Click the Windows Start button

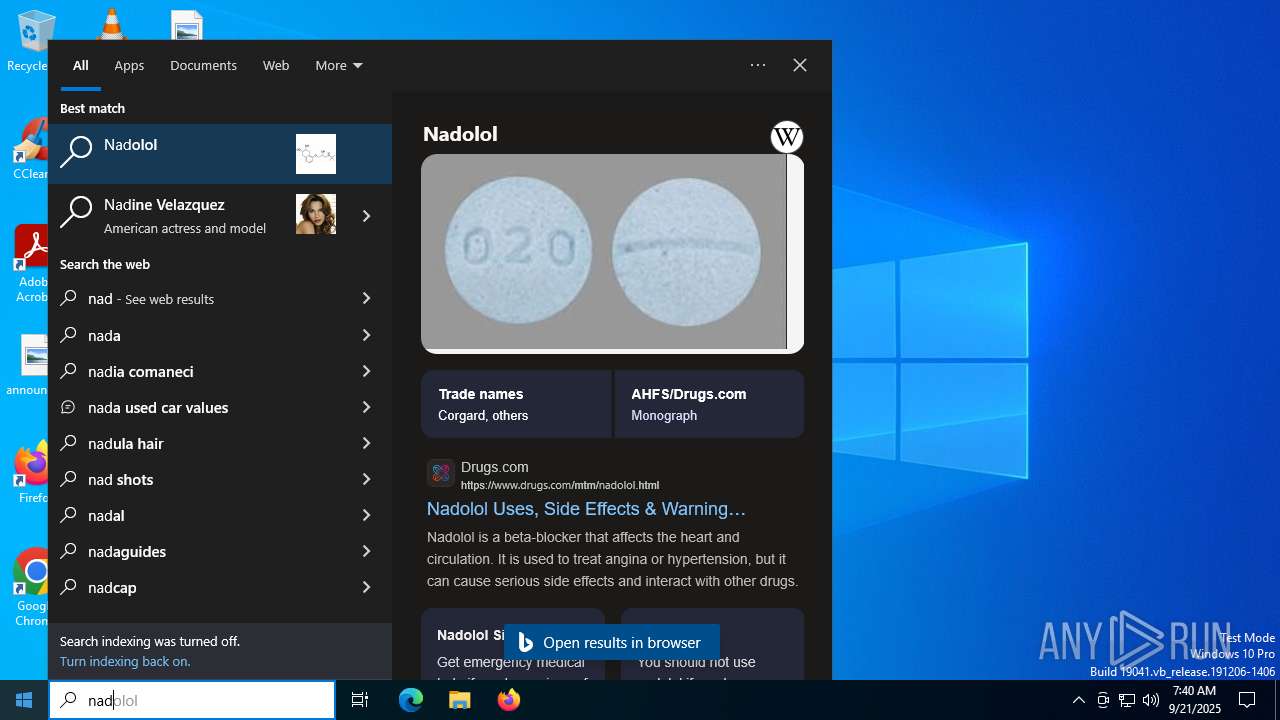coord(24,700)
